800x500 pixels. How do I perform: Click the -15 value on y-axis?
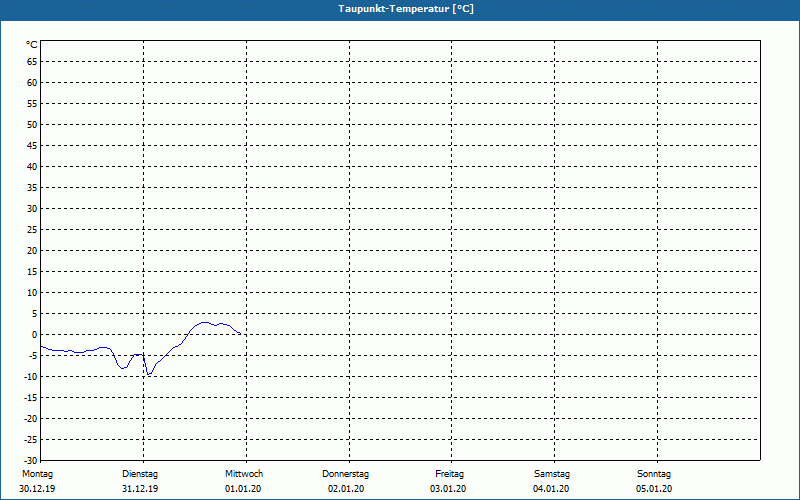coord(31,397)
